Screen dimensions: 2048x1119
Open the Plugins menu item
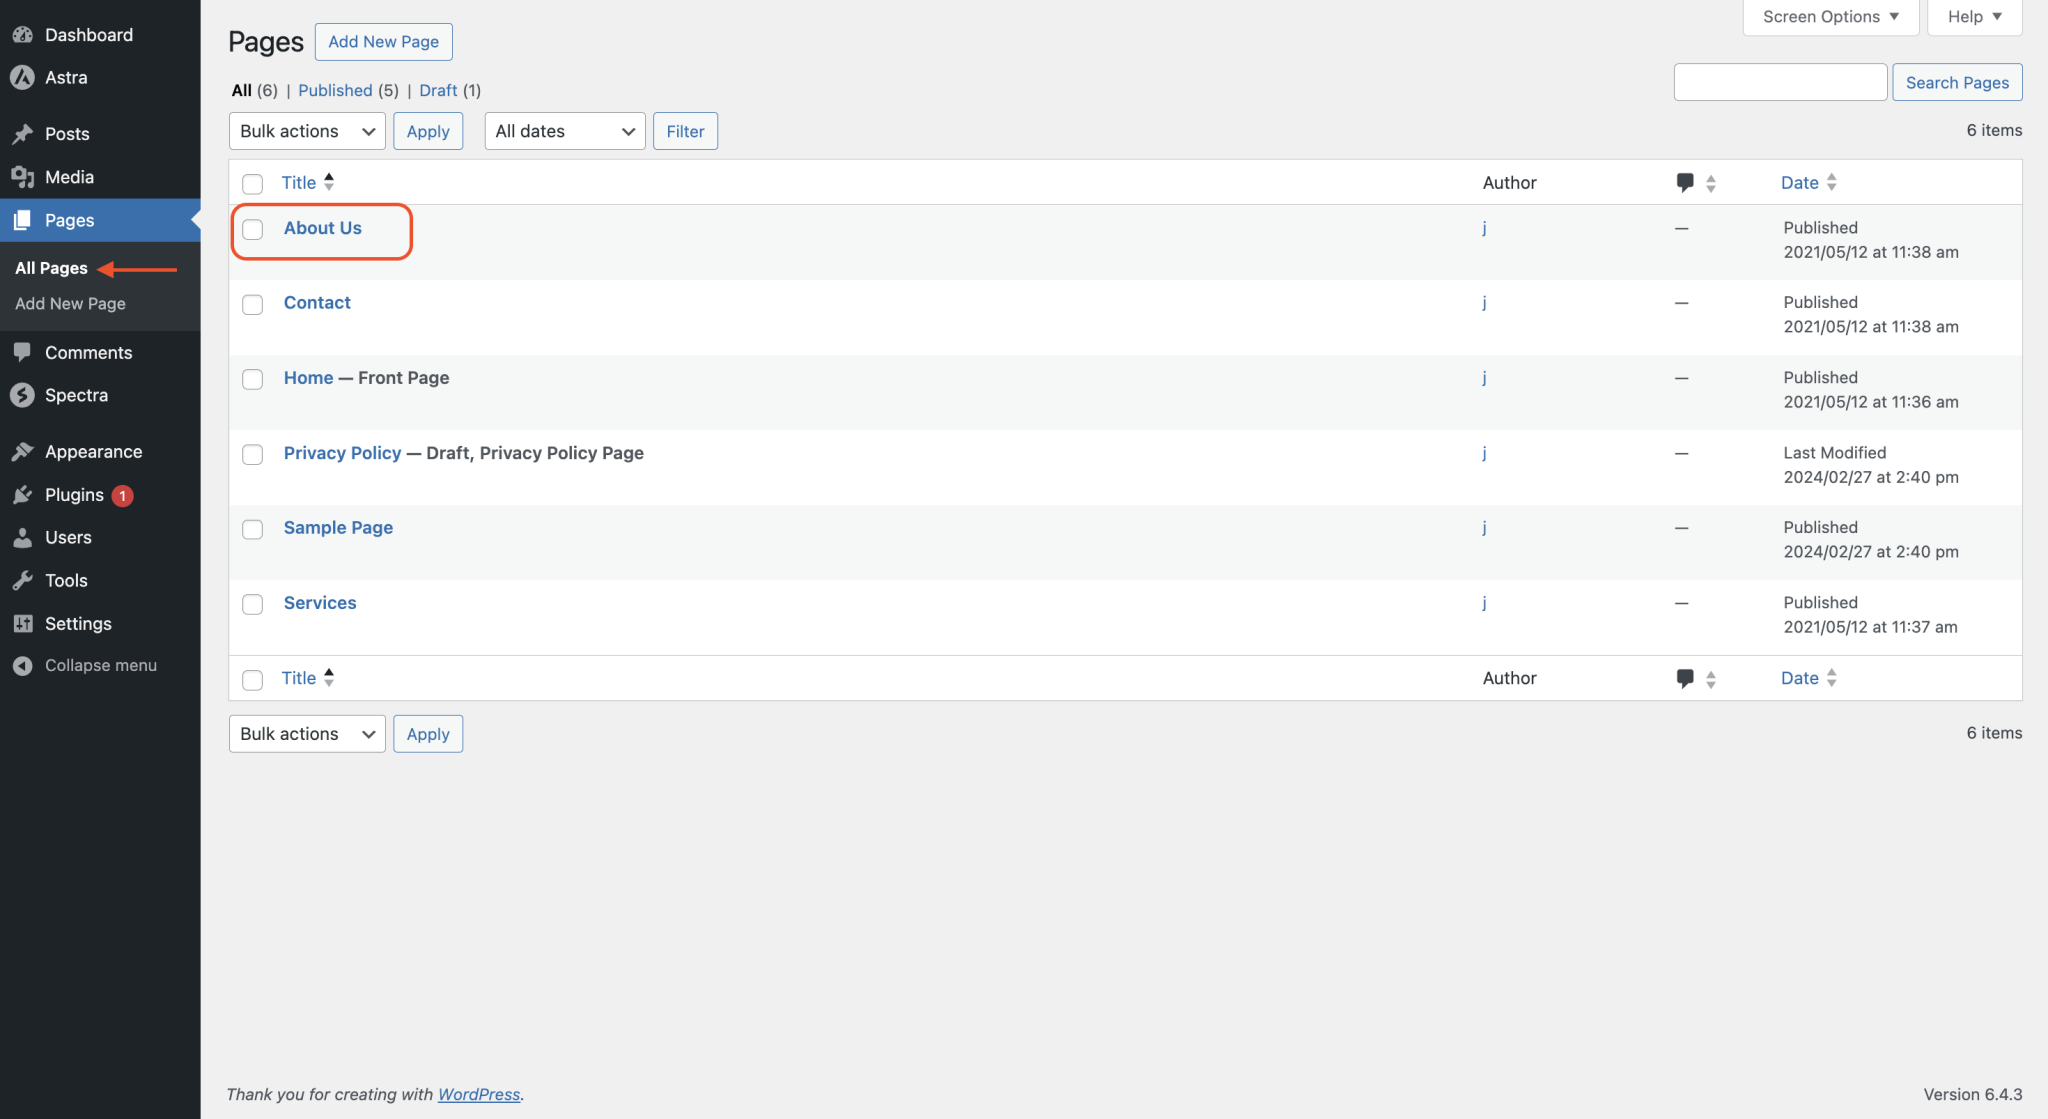[x=74, y=495]
